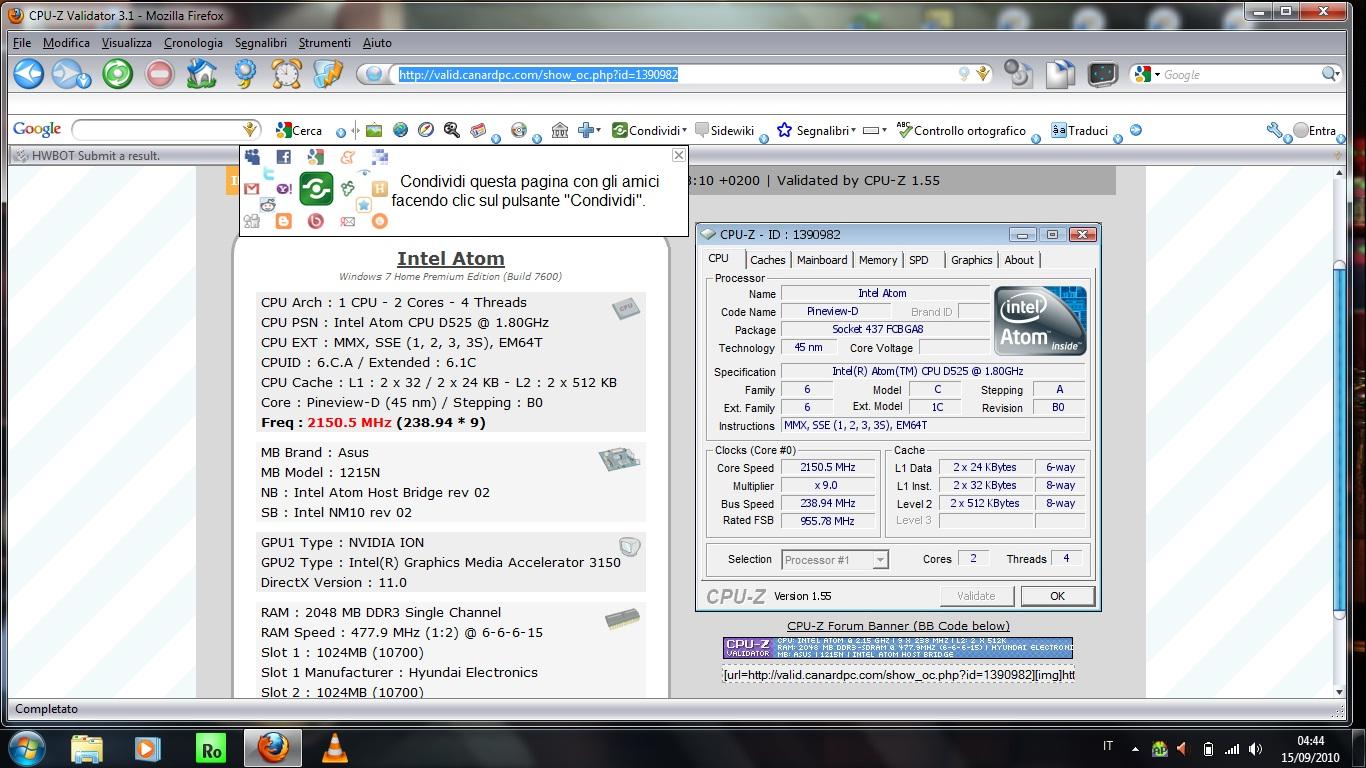Click the BB code URL text field
Image resolution: width=1366 pixels, height=768 pixels.
point(898,675)
